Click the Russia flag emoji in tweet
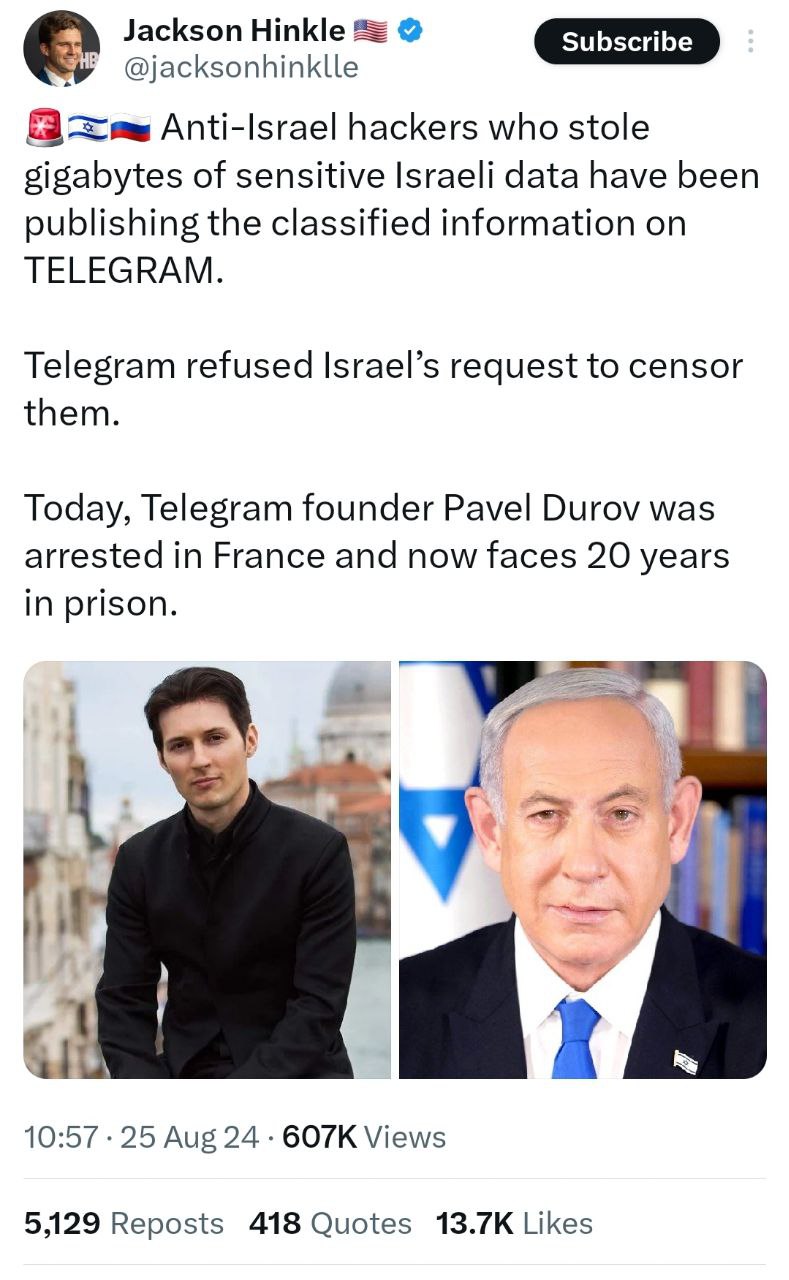The width and height of the screenshot is (789, 1280). pyautogui.click(x=130, y=128)
